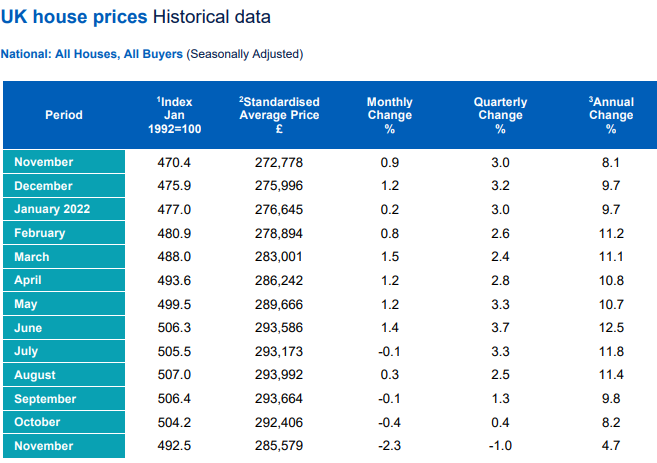Select the monthly change value -2.3
Screen dimensions: 657x463
[x=389, y=446]
